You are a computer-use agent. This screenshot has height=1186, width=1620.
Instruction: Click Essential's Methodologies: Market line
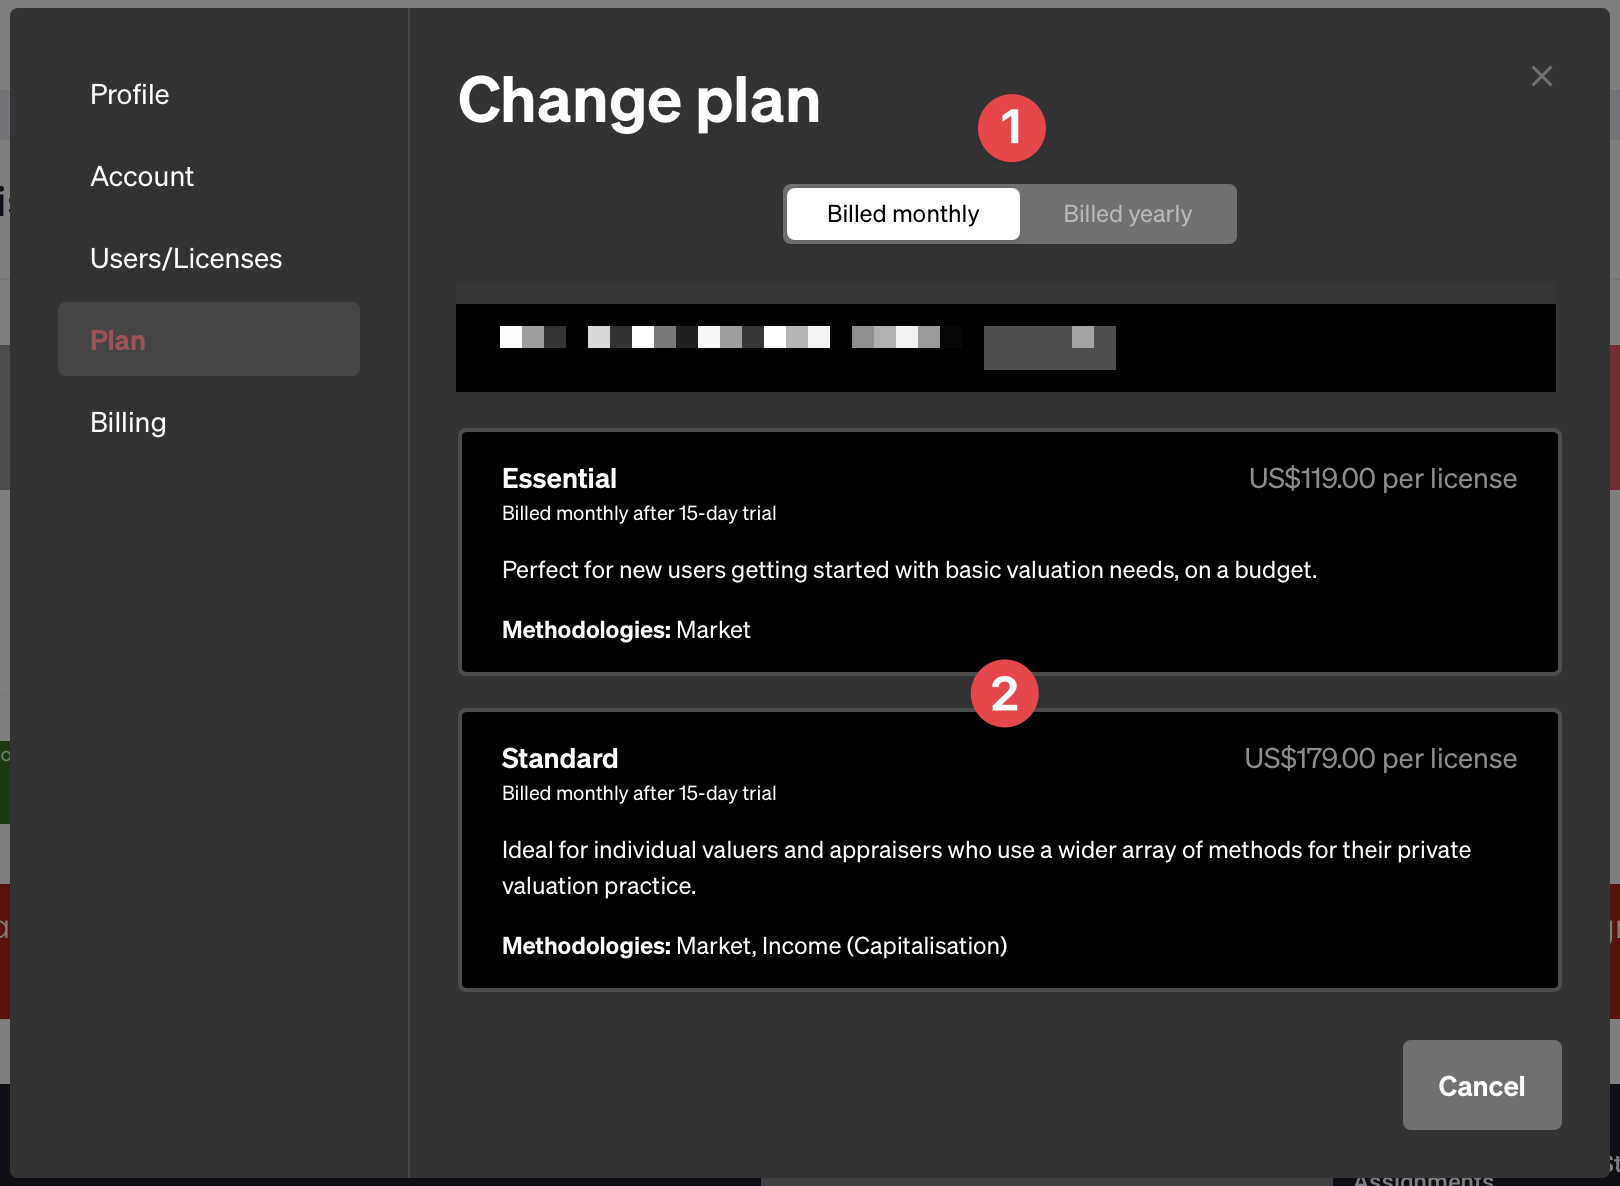626,630
